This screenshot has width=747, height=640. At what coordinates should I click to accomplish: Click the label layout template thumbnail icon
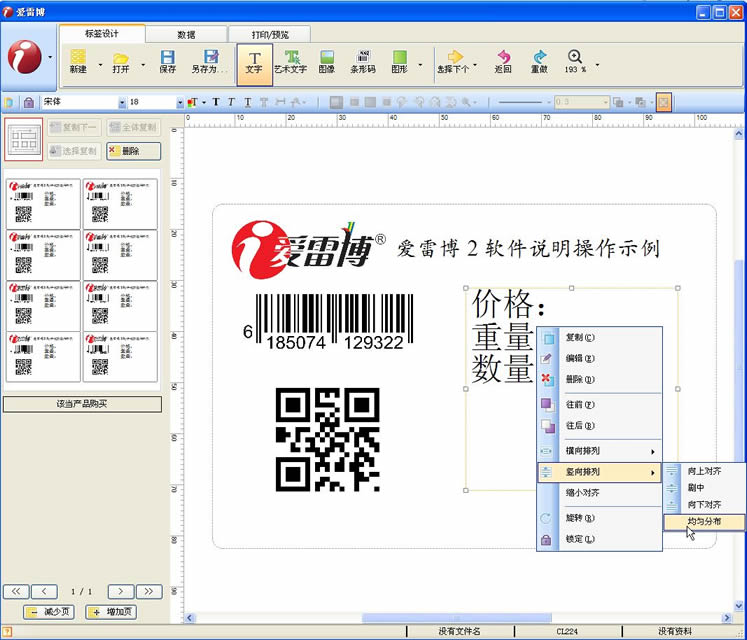click(x=24, y=139)
